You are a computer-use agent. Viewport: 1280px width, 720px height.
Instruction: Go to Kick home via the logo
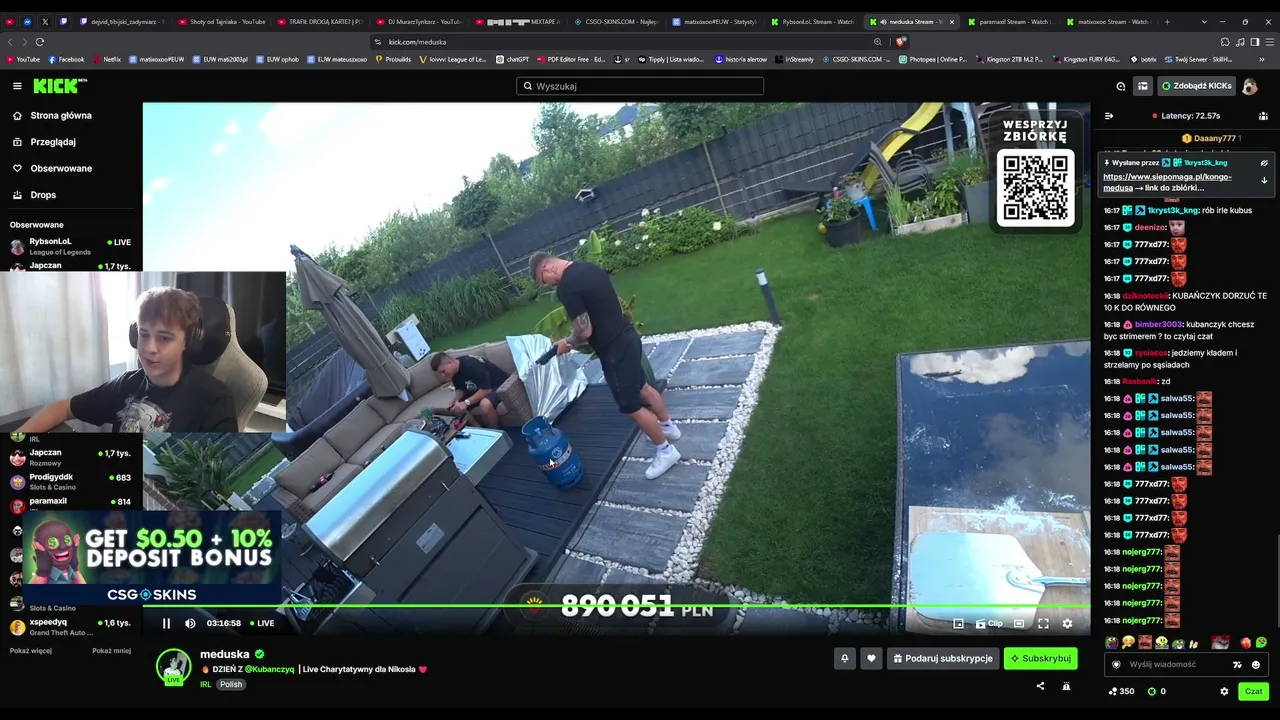[x=60, y=86]
